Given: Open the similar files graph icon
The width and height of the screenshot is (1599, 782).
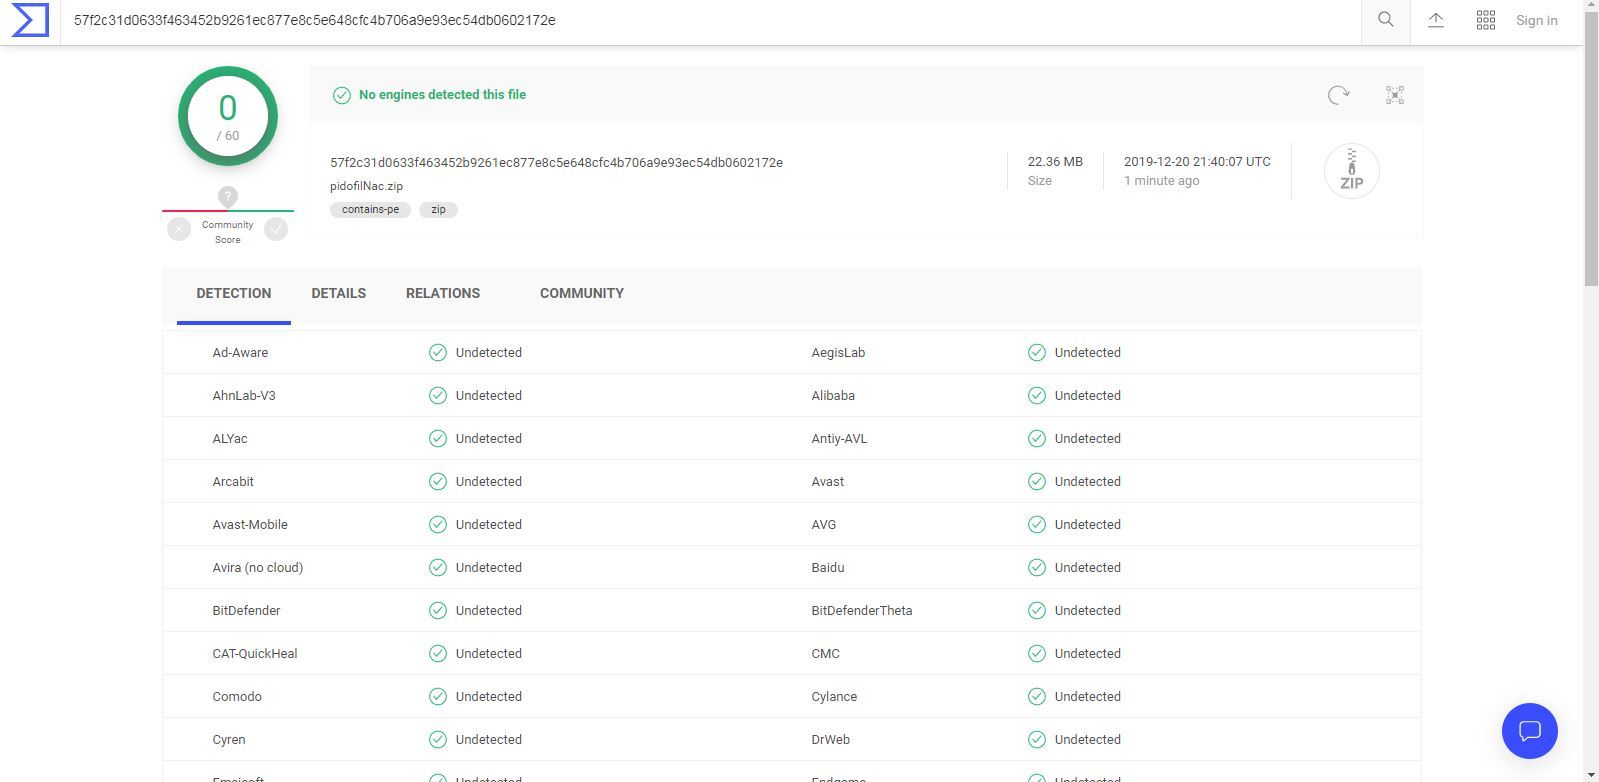Looking at the screenshot, I should tap(1395, 95).
